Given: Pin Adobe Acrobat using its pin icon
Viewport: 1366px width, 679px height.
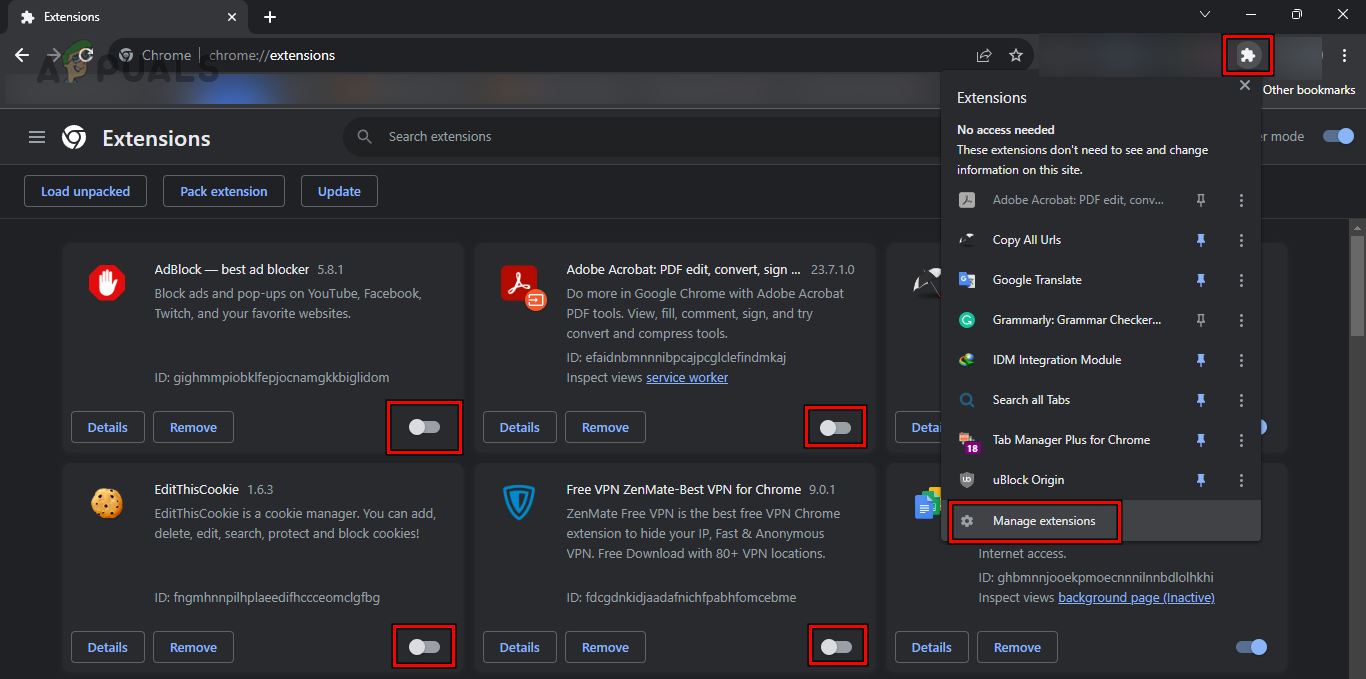Looking at the screenshot, I should (x=1200, y=200).
